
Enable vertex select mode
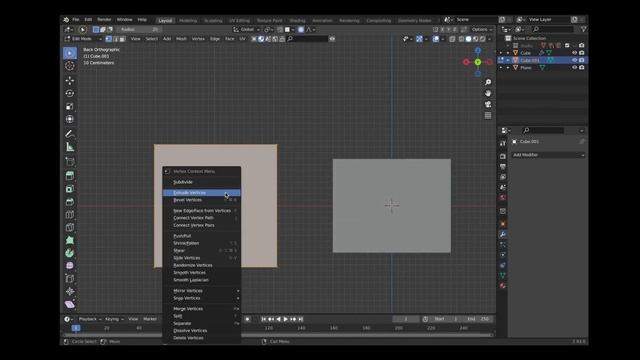(109, 39)
